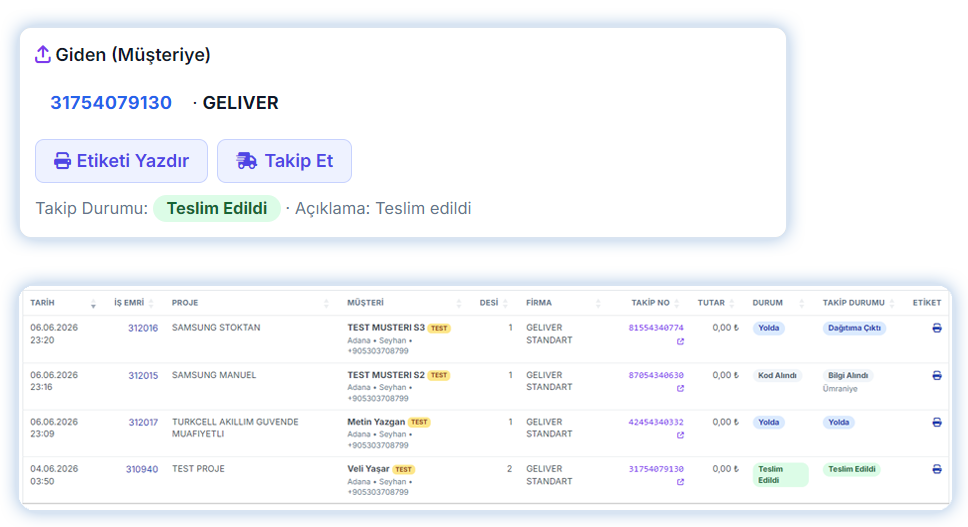Image resolution: width=968 pixels, height=527 pixels.
Task: Open external link icon under 87054340630
Action: [680, 388]
